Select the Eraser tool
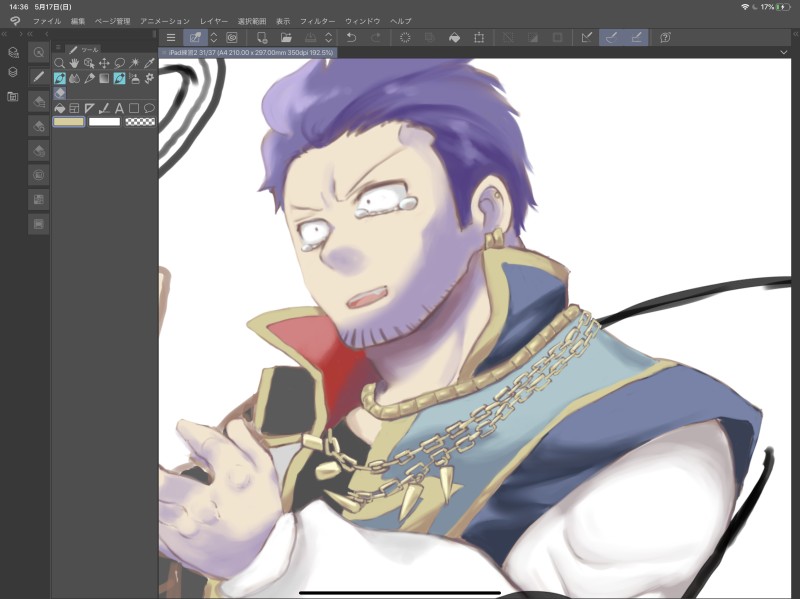Viewport: 800px width, 599px height. pos(60,93)
